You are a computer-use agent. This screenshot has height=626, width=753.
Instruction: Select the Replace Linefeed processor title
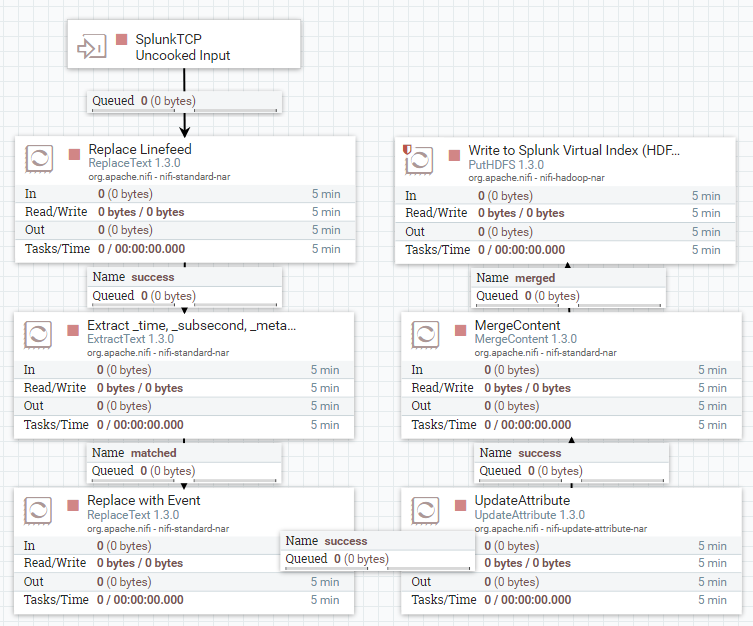click(140, 149)
